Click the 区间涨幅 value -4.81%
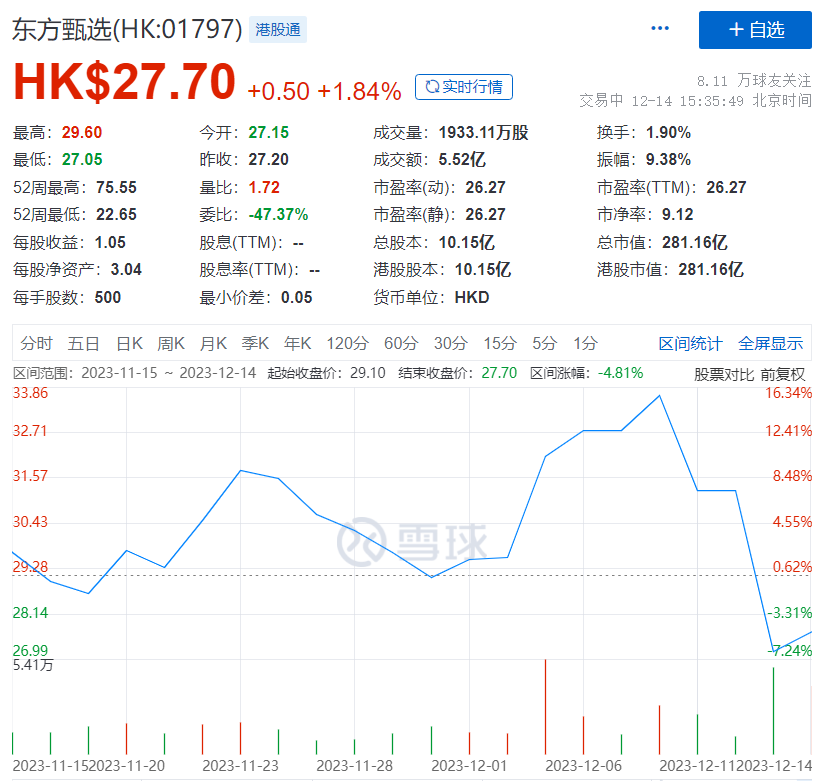 [620, 373]
